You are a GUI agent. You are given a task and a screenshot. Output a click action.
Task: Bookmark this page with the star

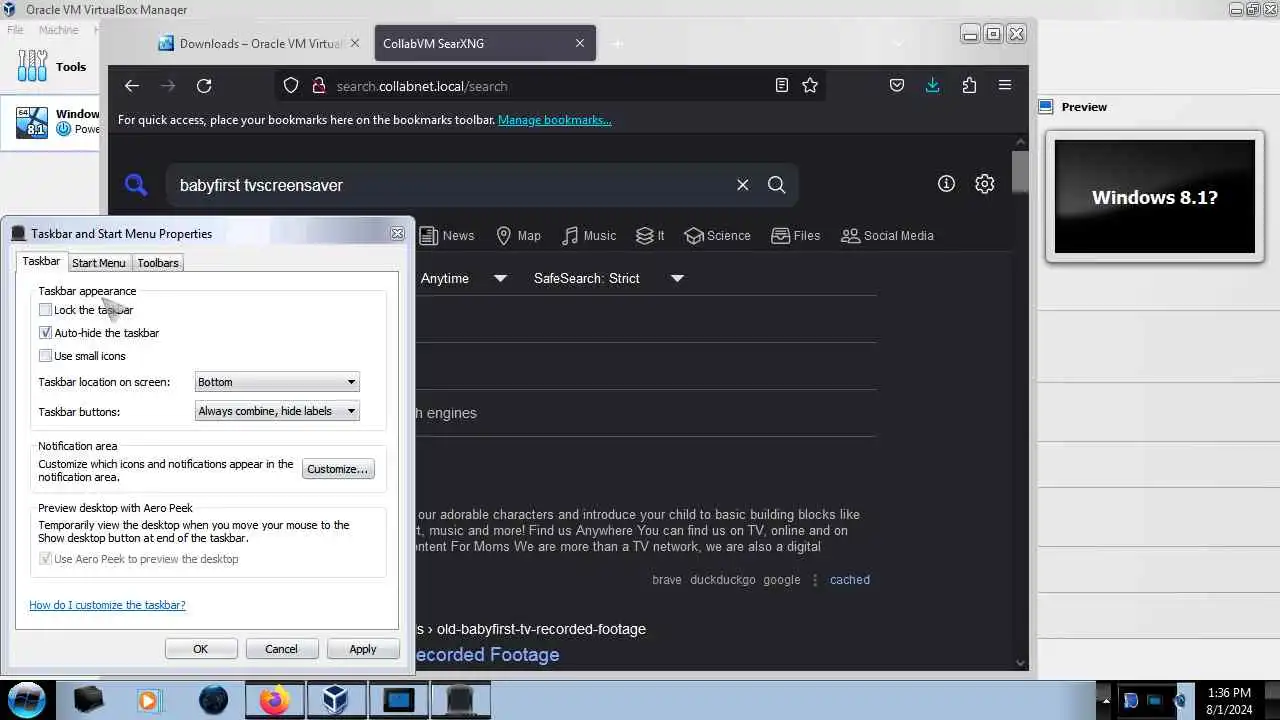(x=810, y=86)
